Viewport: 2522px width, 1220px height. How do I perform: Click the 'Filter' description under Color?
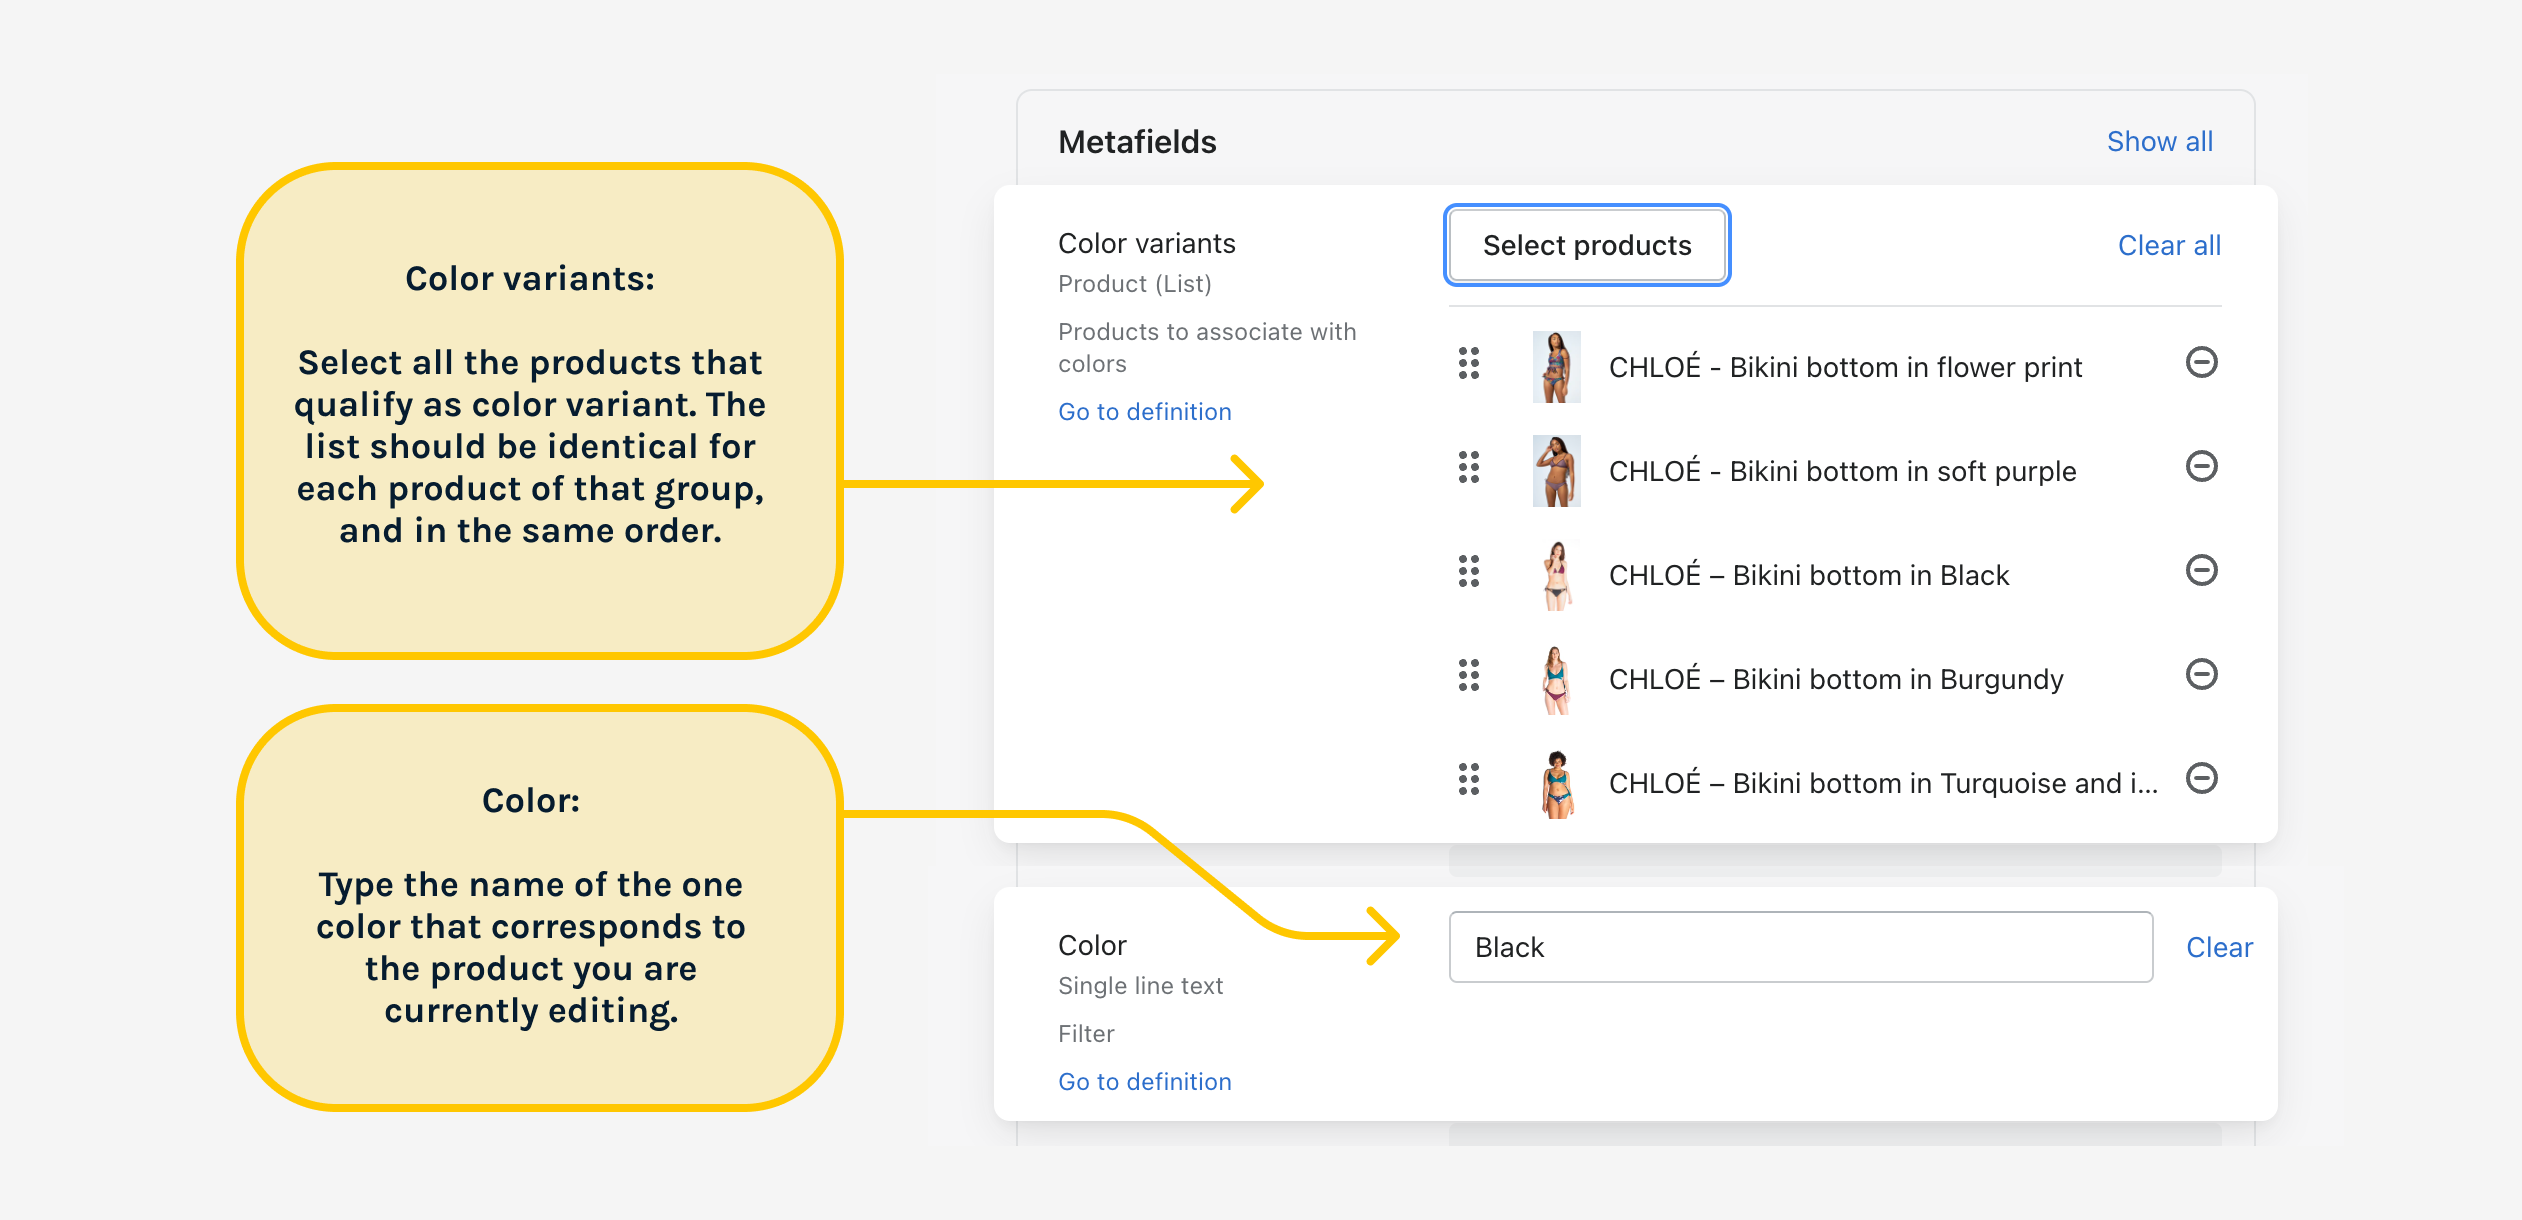pos(1086,1034)
